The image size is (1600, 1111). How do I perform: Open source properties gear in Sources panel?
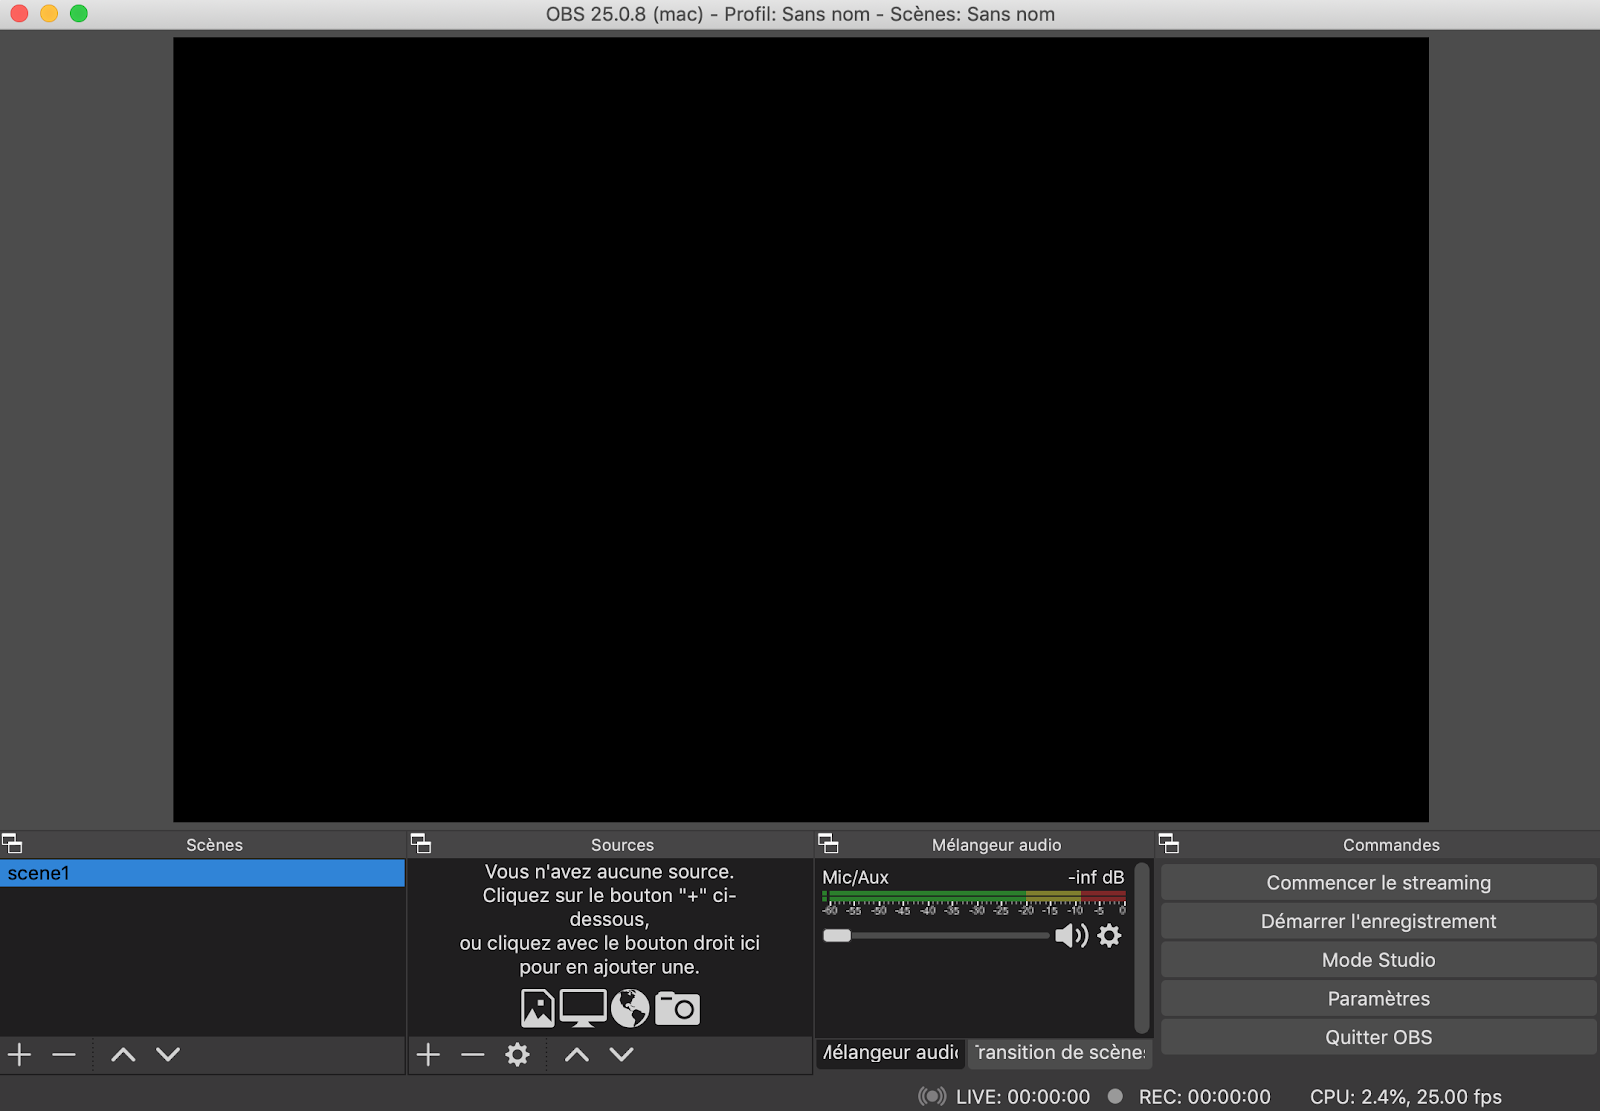tap(517, 1054)
